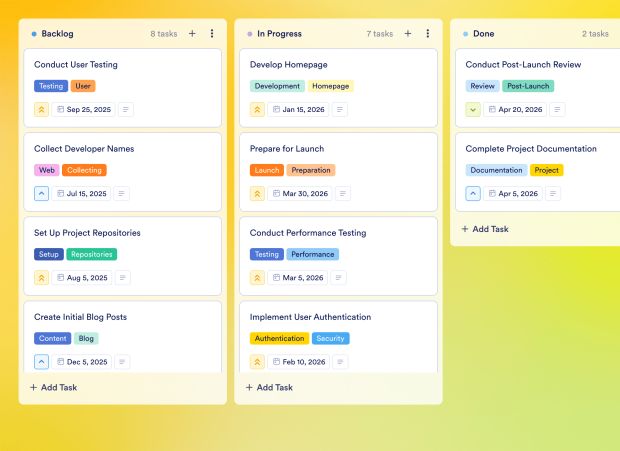
Task: Click the Authentication tag label
Action: pyautogui.click(x=279, y=338)
